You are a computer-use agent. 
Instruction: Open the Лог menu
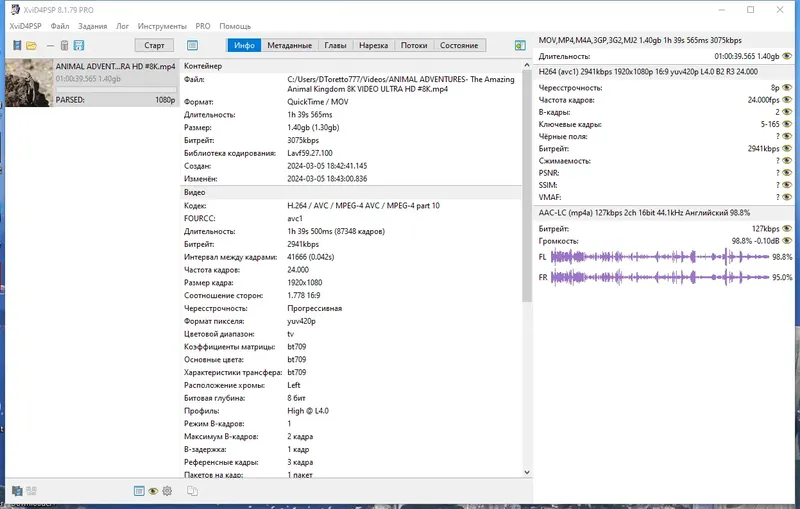click(x=122, y=26)
